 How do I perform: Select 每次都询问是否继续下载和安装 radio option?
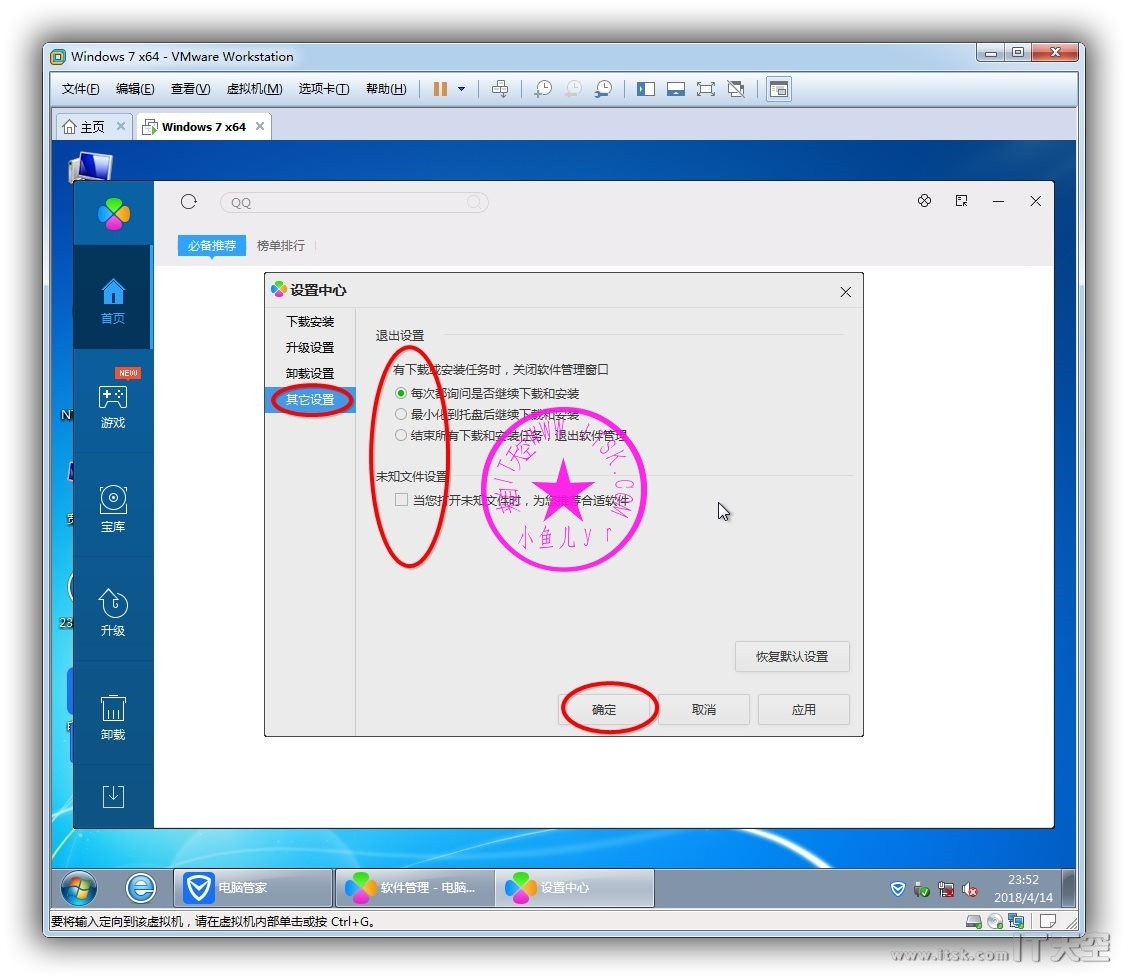(x=401, y=393)
